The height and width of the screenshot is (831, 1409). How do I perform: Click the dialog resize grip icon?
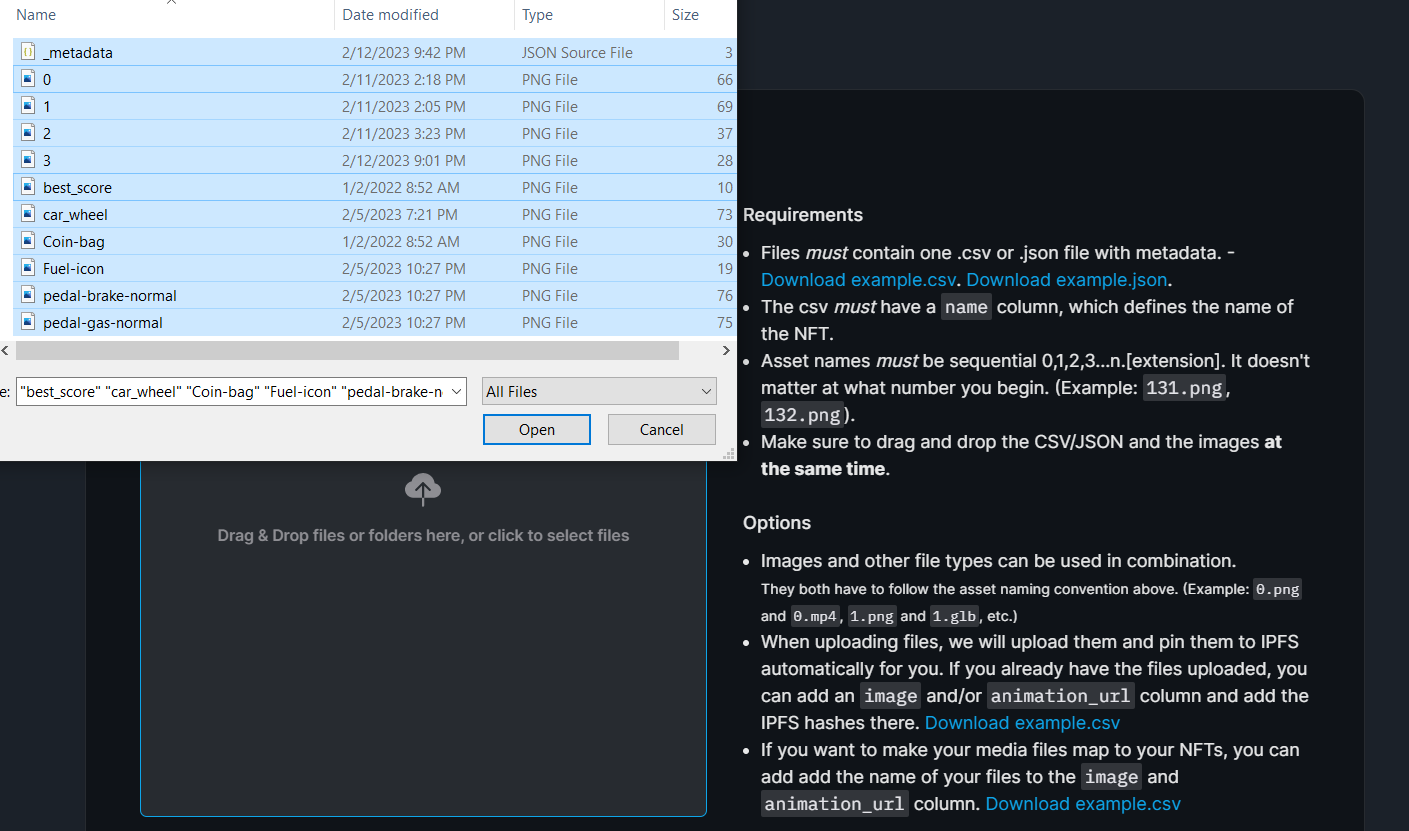point(730,454)
